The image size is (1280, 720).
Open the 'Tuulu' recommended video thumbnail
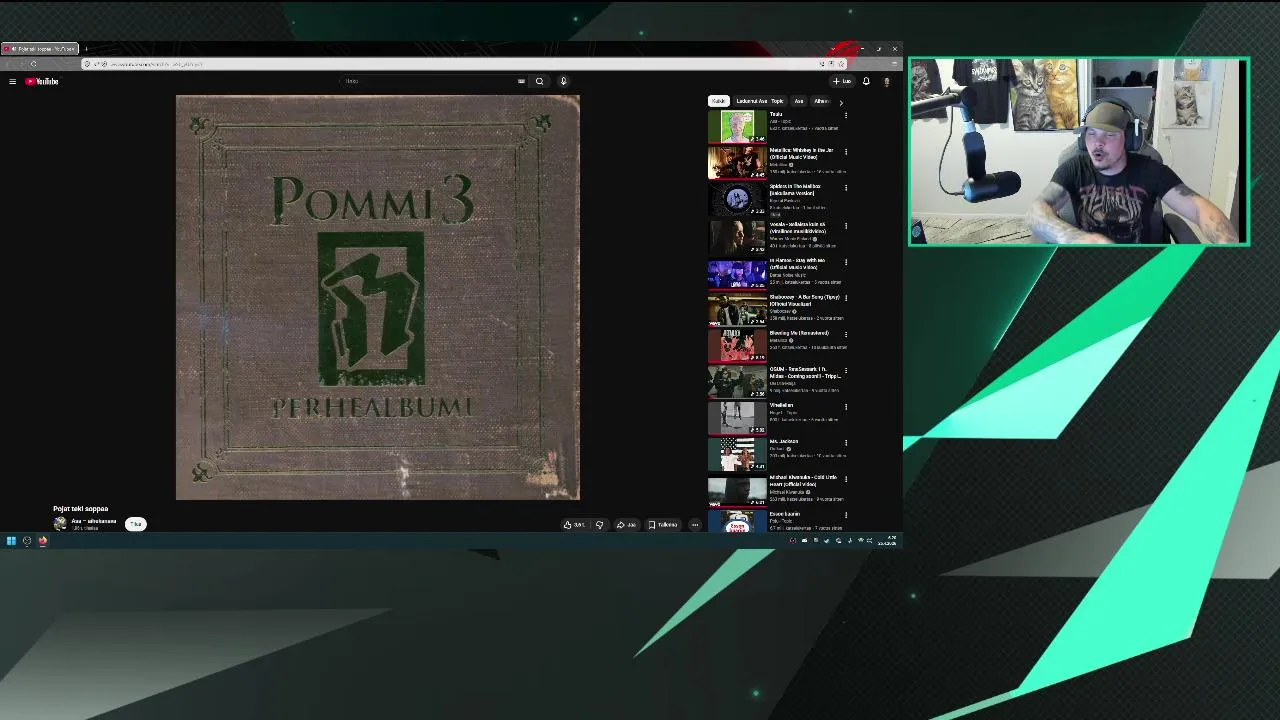coord(737,126)
